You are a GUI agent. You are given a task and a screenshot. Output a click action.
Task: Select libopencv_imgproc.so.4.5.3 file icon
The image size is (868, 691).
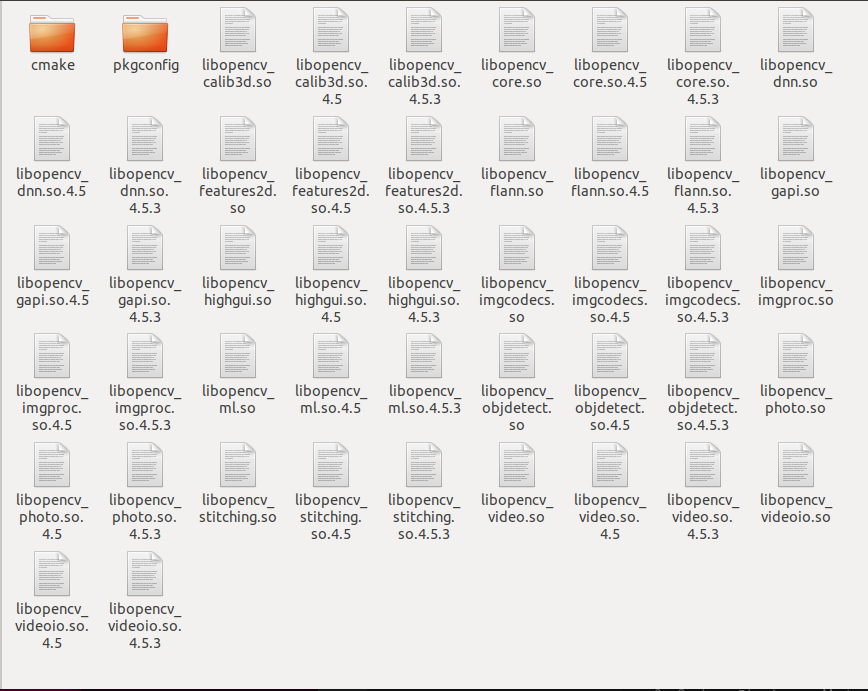145,356
